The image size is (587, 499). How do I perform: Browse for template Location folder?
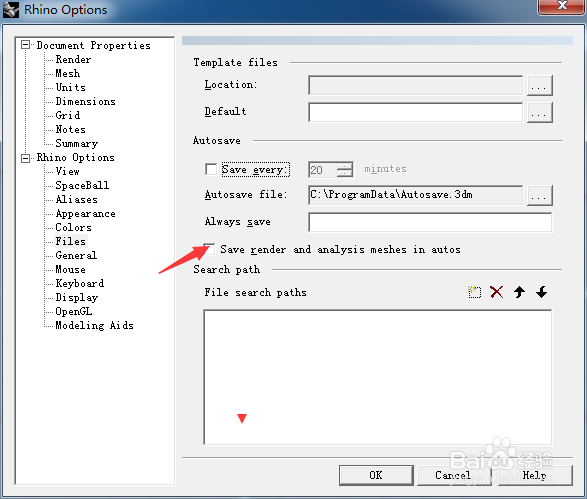(x=539, y=86)
